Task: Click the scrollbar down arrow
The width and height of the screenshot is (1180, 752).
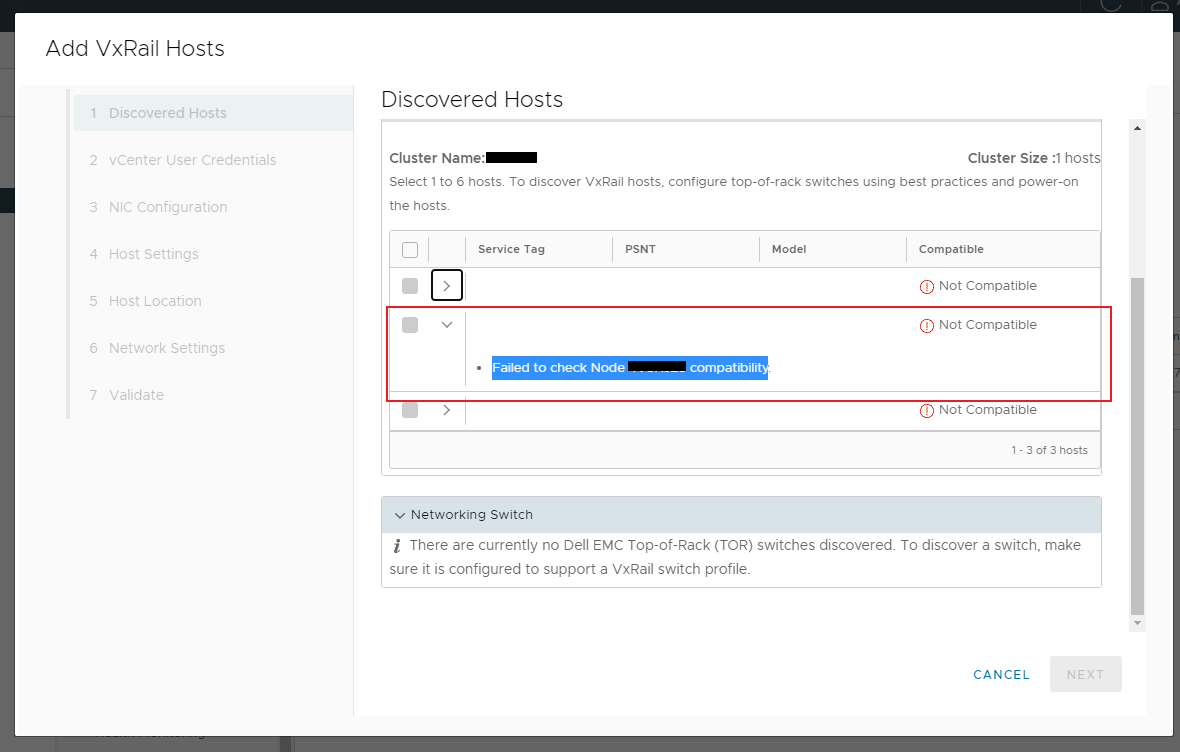Action: point(1137,622)
